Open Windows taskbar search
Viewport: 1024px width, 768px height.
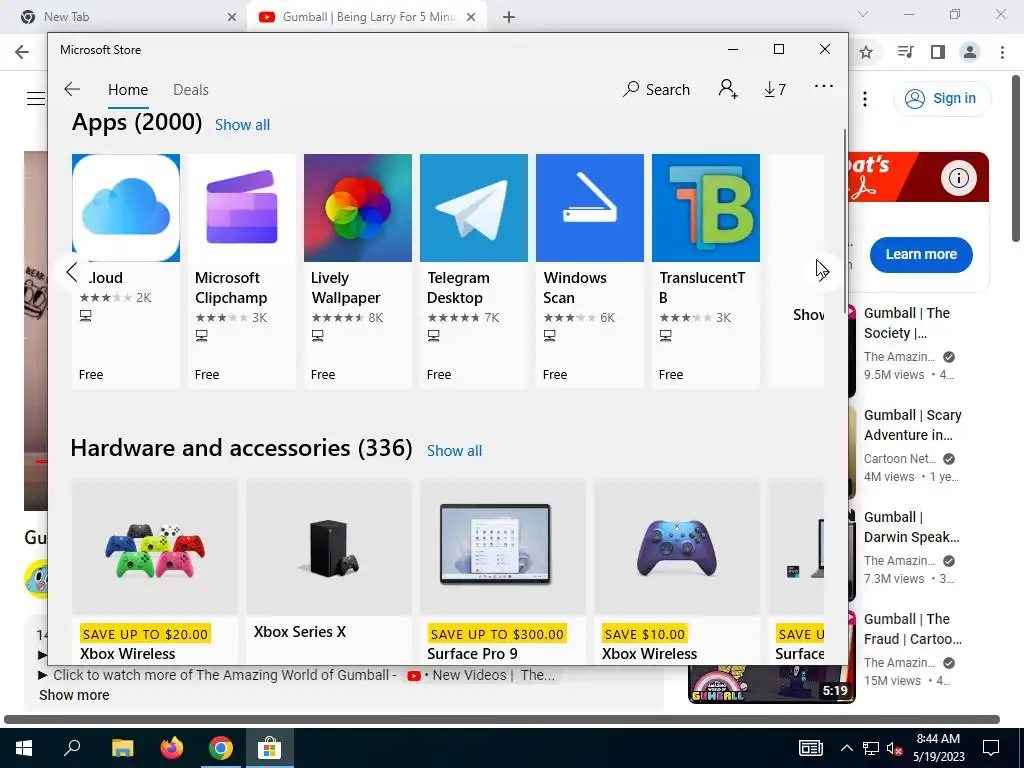[x=72, y=748]
